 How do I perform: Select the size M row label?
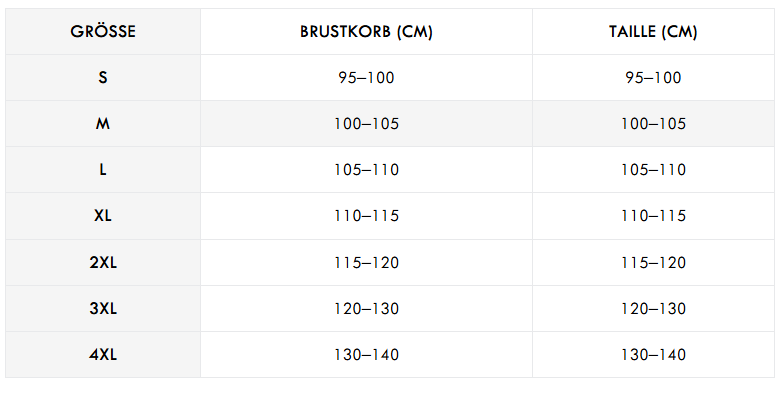point(103,124)
